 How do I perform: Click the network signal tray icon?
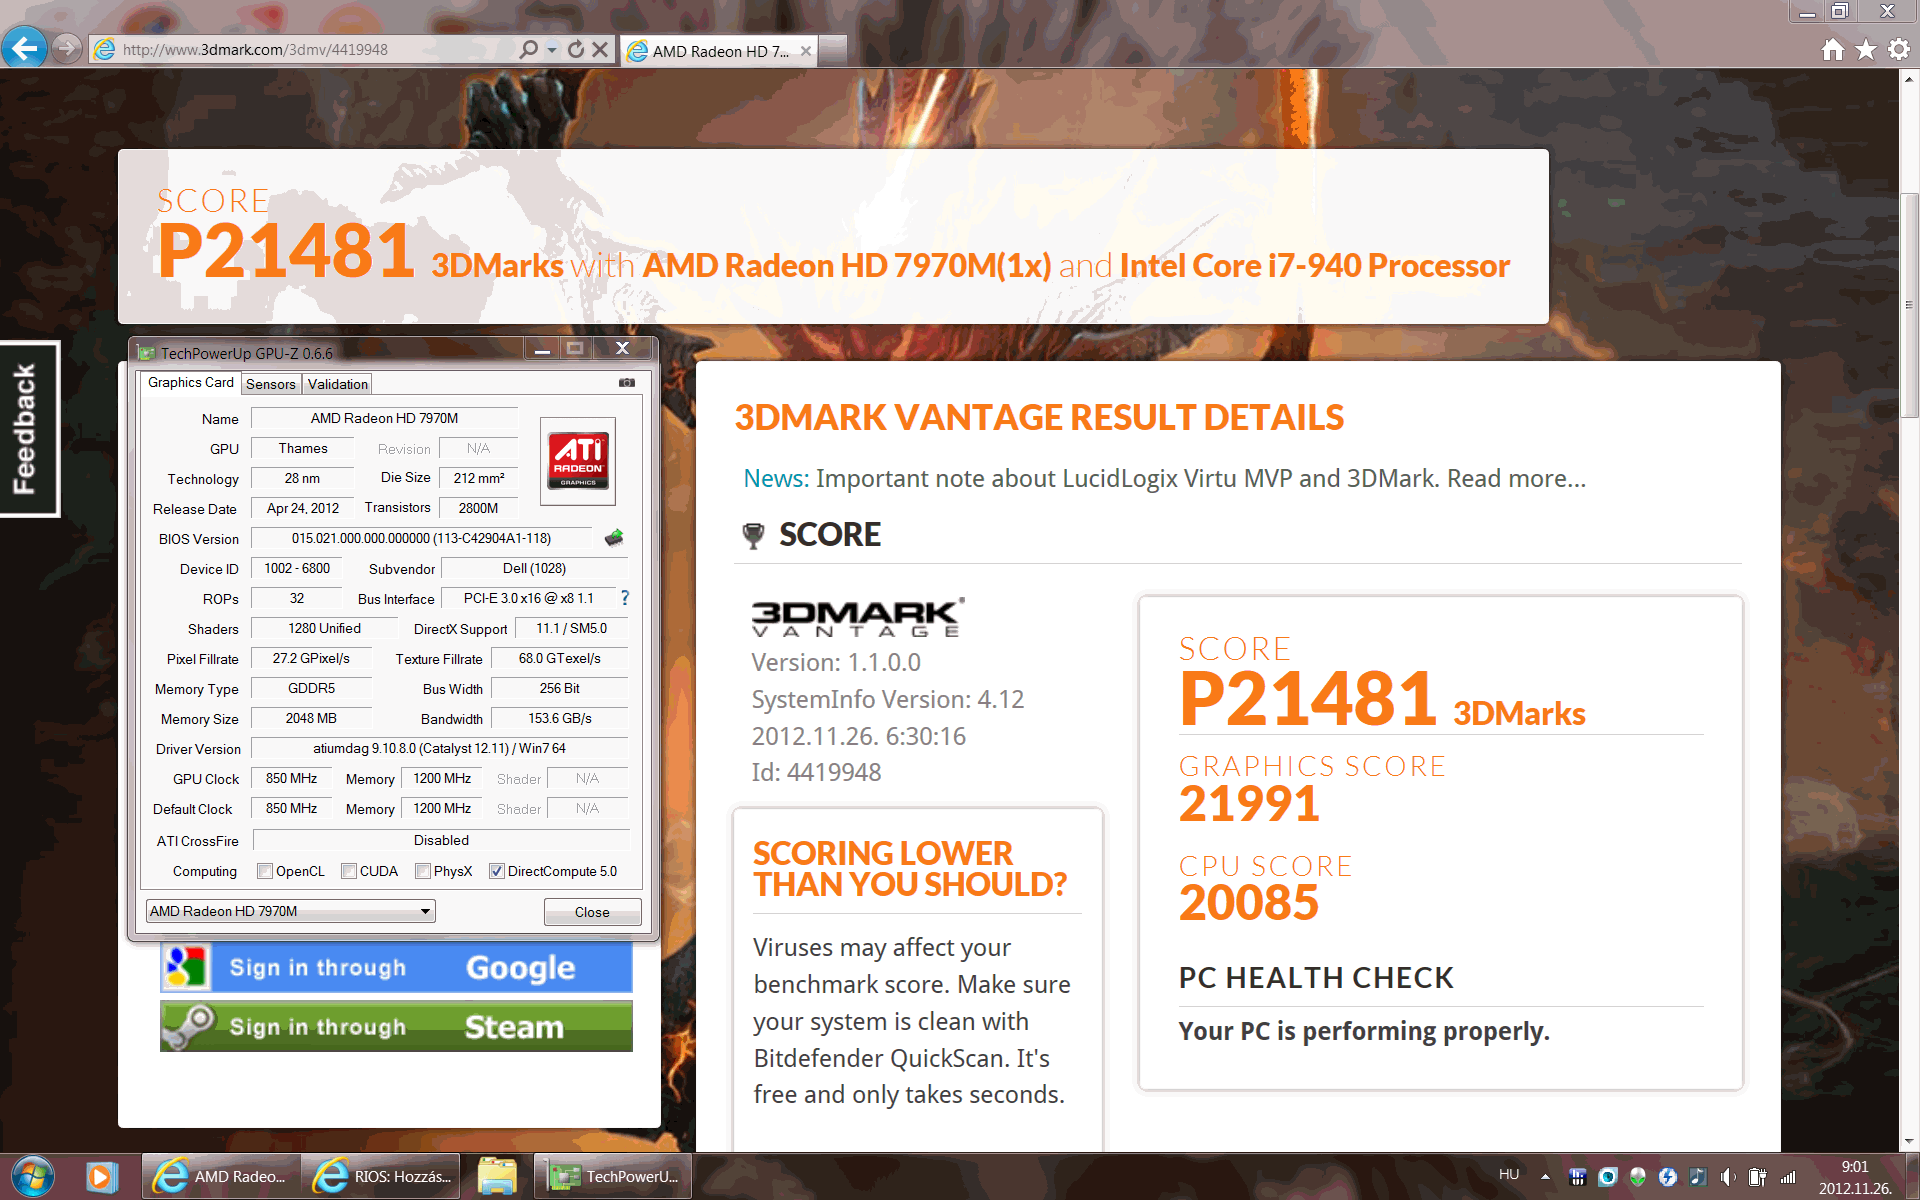click(x=1788, y=1177)
